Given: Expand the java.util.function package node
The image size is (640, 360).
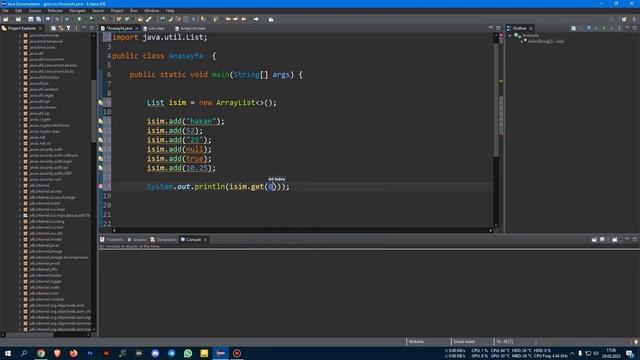Looking at the screenshot, I should [20, 77].
